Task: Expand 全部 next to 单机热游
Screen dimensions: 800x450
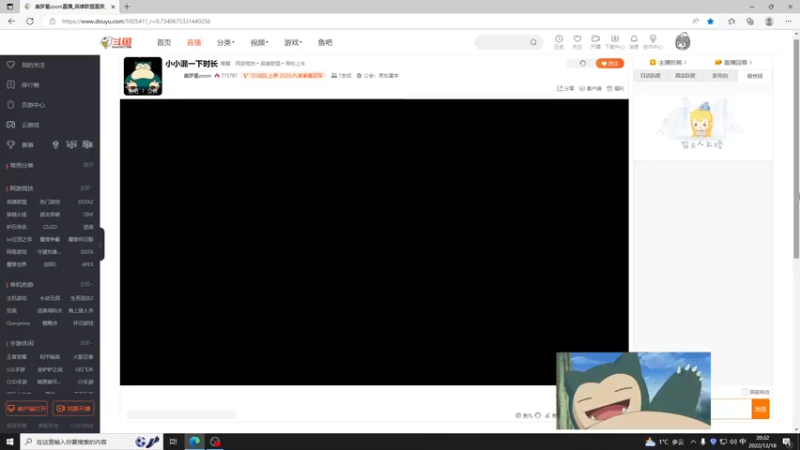Action: point(87,284)
